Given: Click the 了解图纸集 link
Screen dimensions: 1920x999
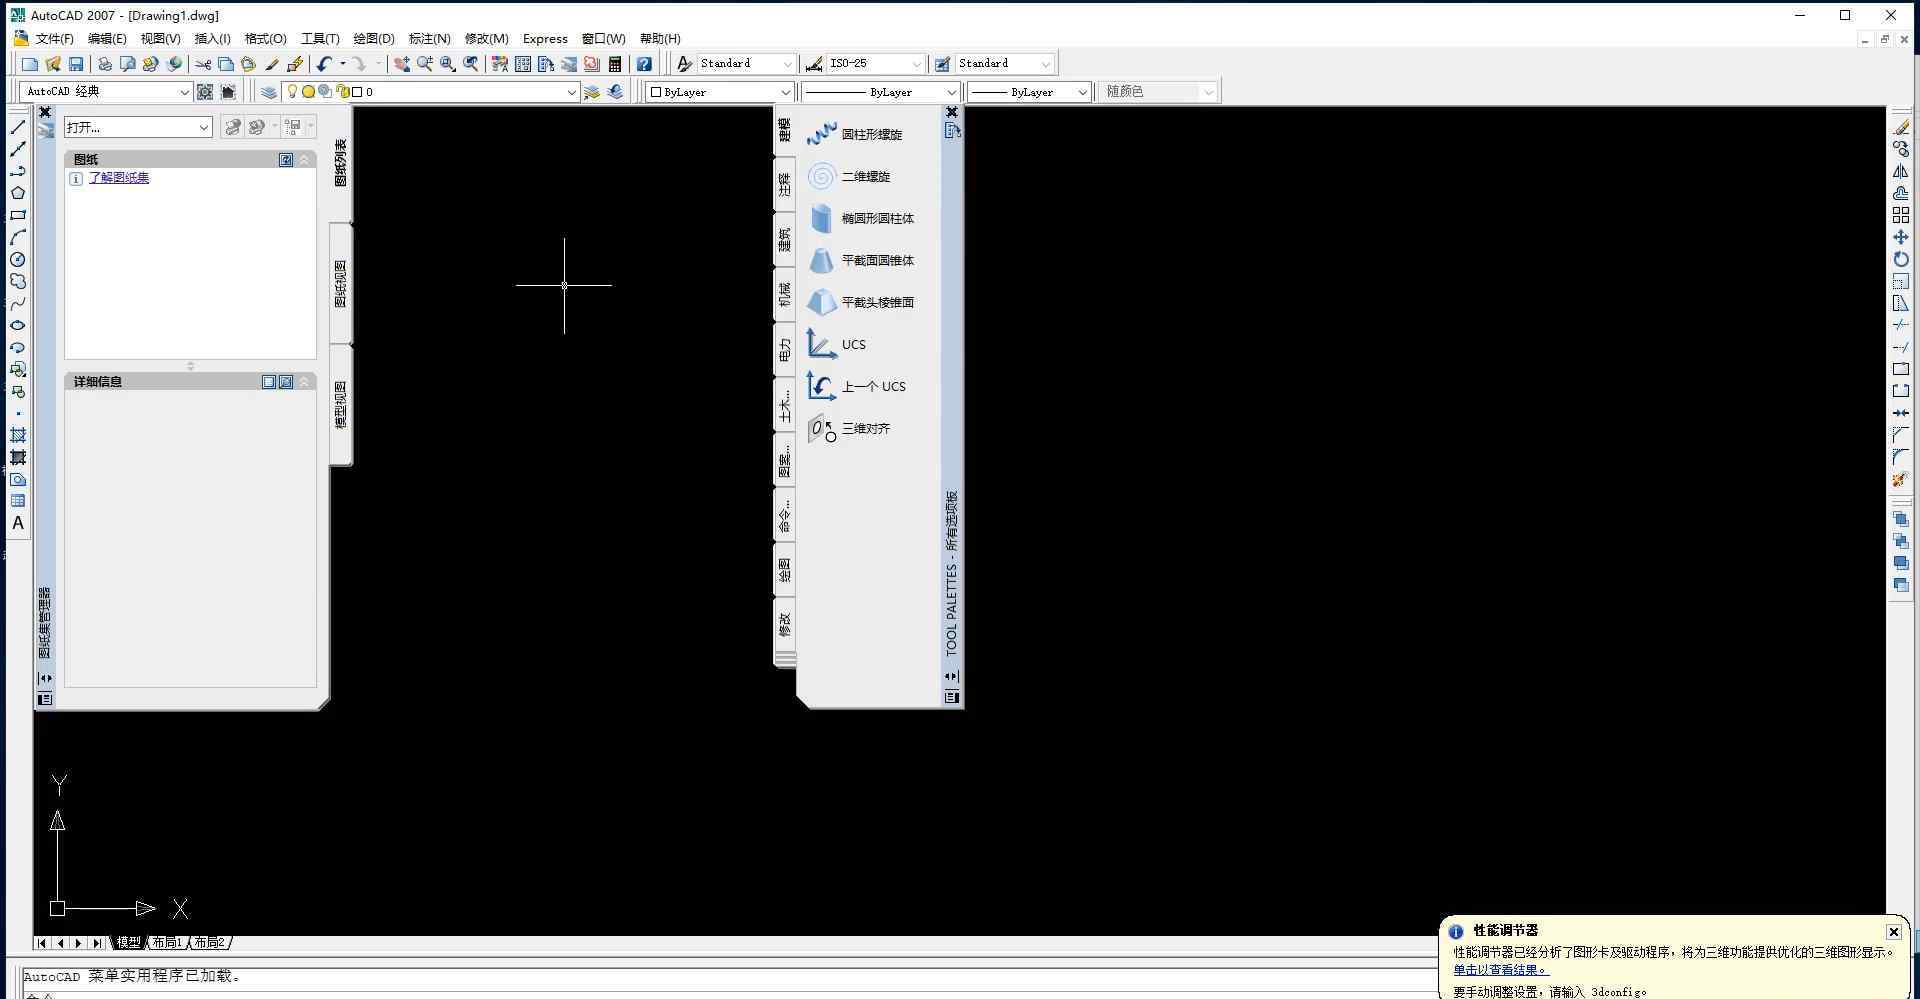Looking at the screenshot, I should click(119, 178).
